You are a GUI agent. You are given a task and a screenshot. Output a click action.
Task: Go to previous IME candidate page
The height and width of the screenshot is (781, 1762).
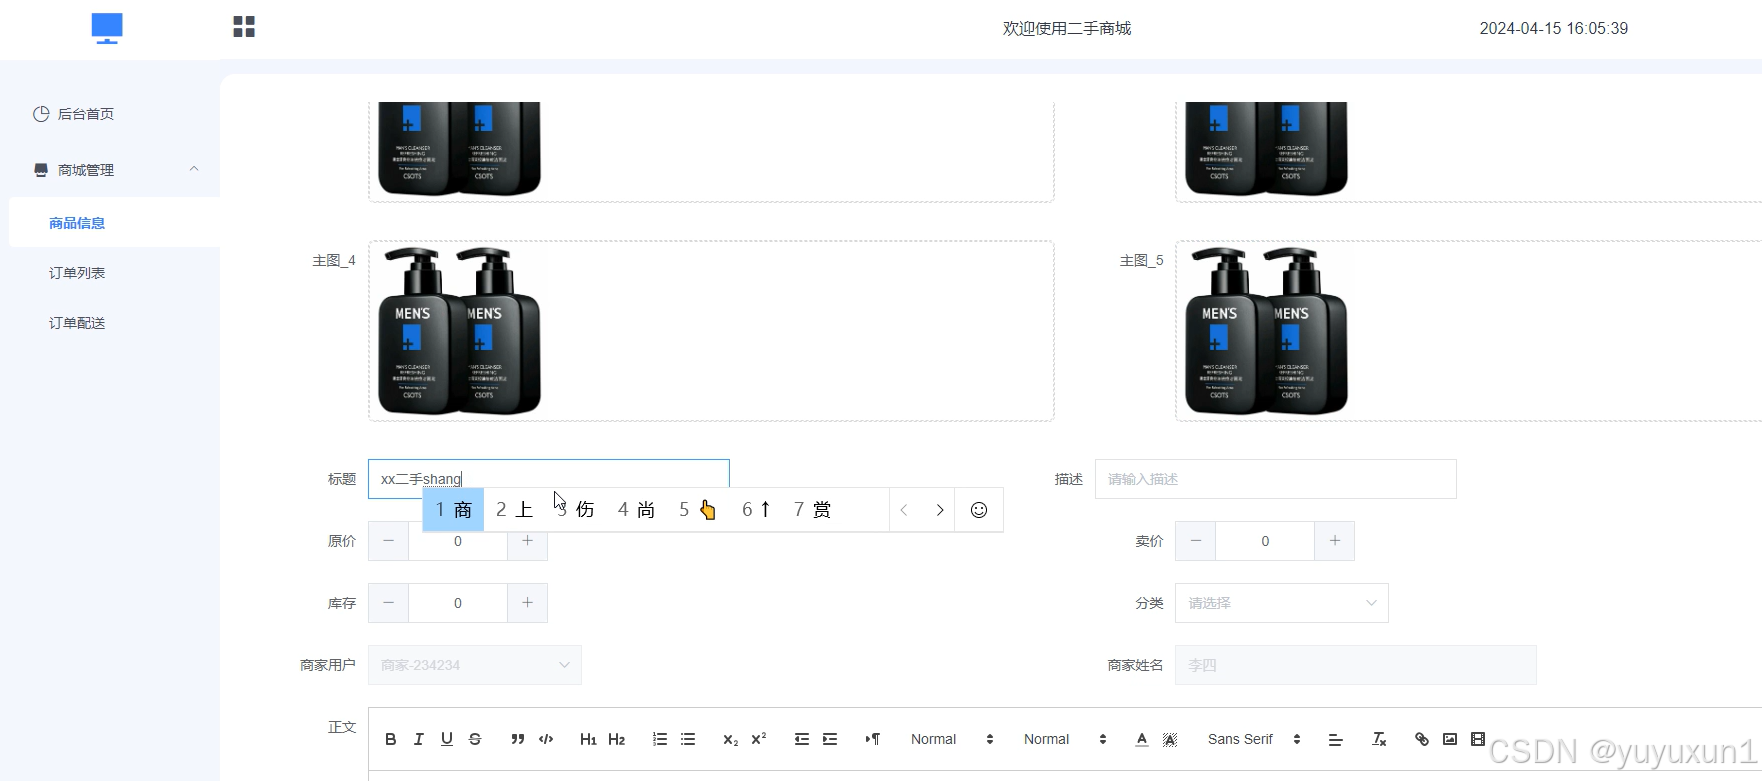tap(904, 510)
